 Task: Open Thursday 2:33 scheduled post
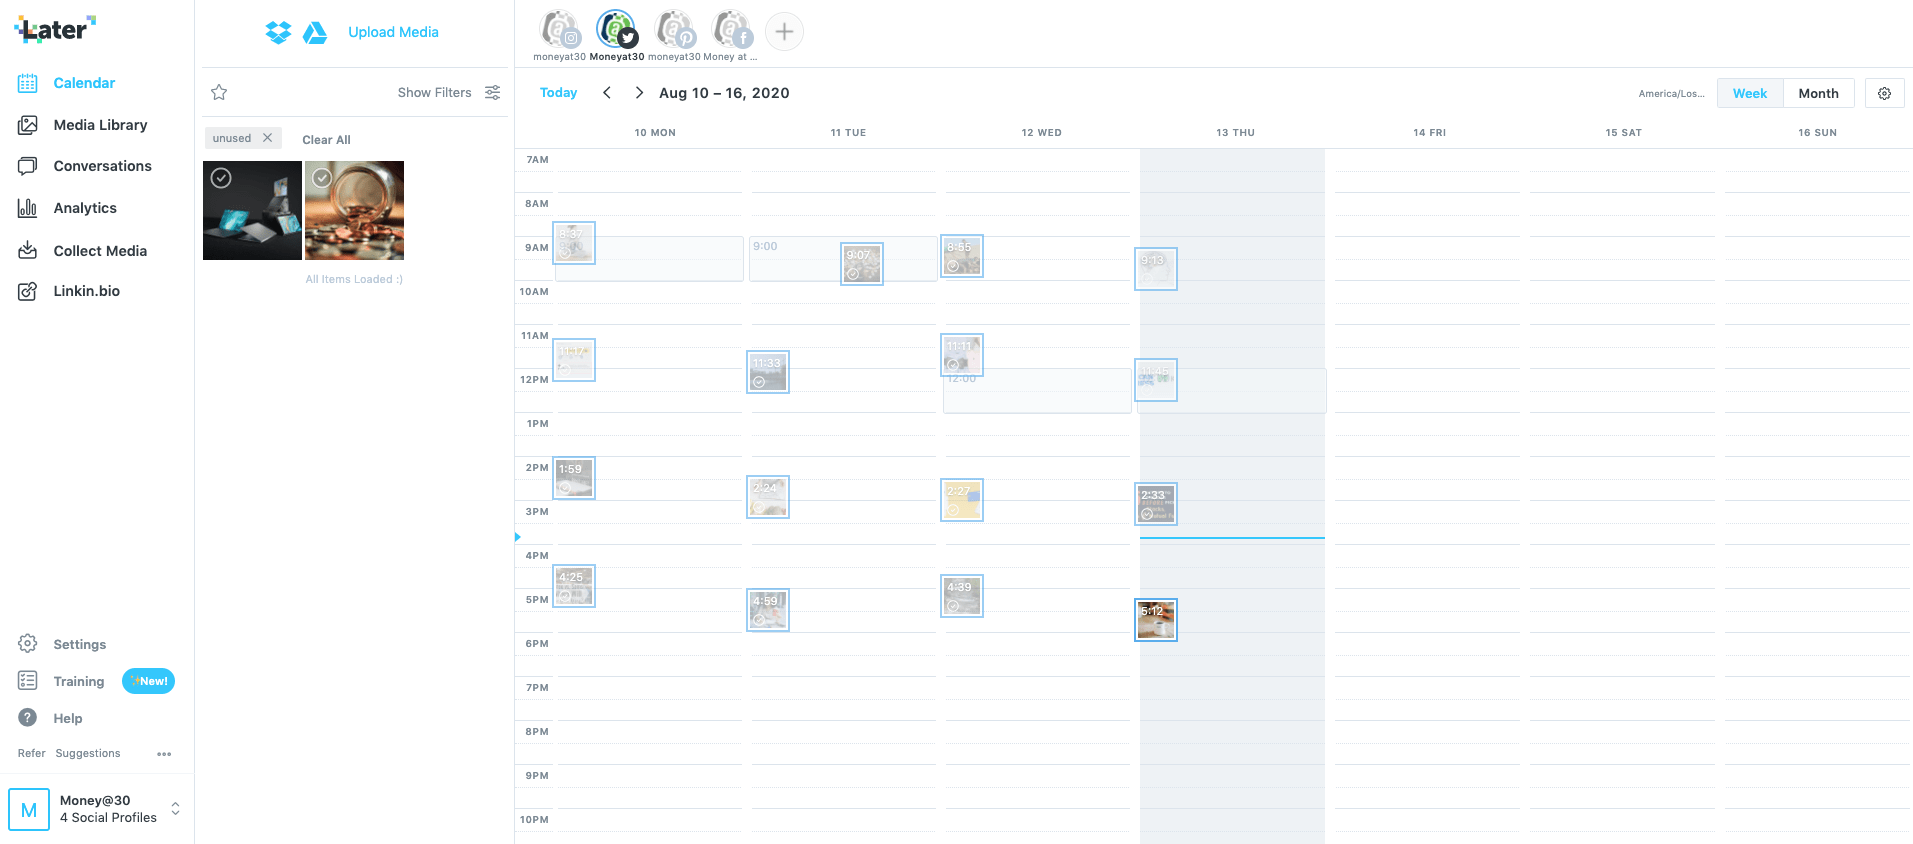point(1156,504)
